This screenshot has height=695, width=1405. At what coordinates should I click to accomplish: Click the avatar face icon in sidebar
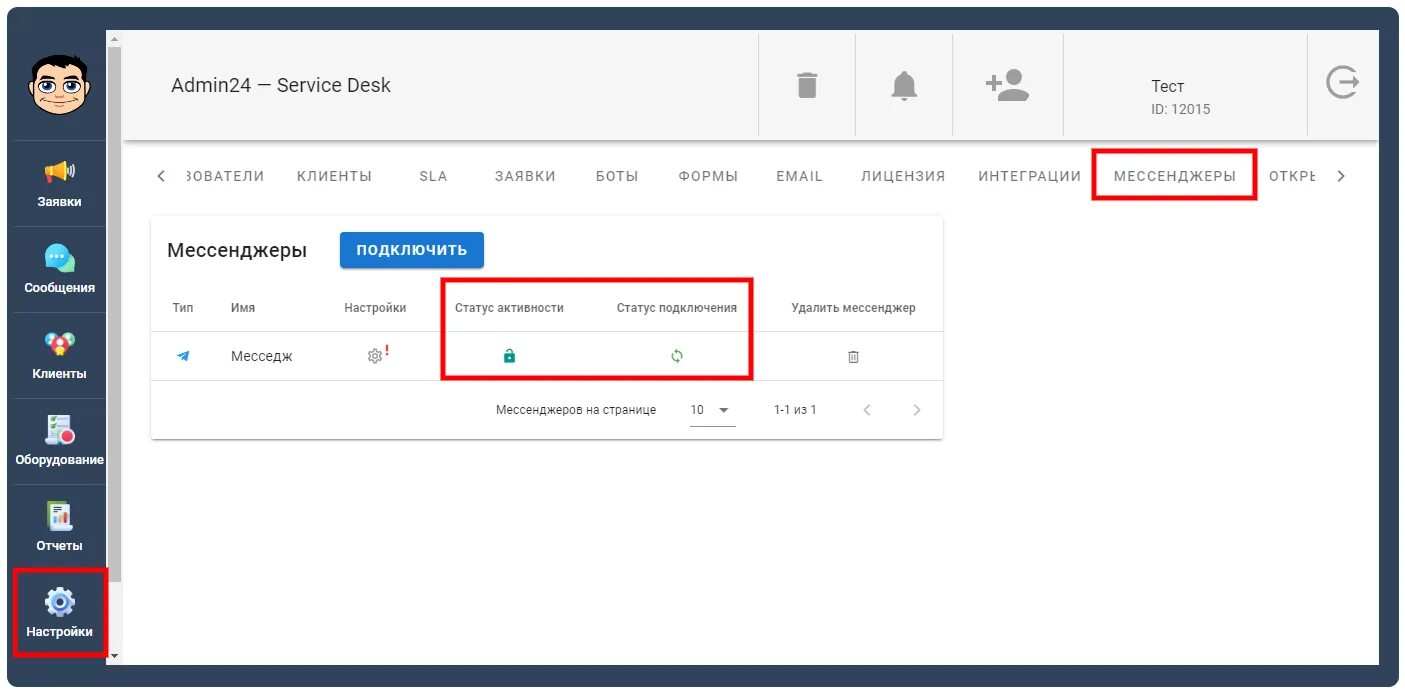(x=60, y=84)
